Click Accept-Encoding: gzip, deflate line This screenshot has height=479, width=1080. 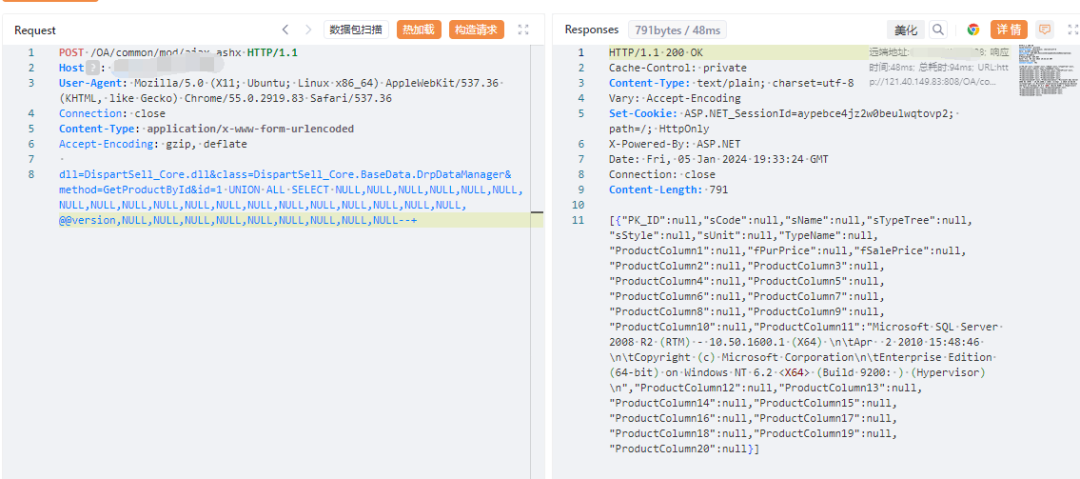(x=152, y=144)
